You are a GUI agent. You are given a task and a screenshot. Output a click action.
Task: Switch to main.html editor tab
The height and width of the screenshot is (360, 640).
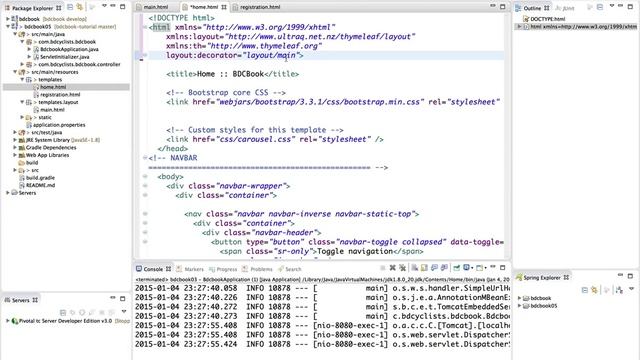click(156, 7)
